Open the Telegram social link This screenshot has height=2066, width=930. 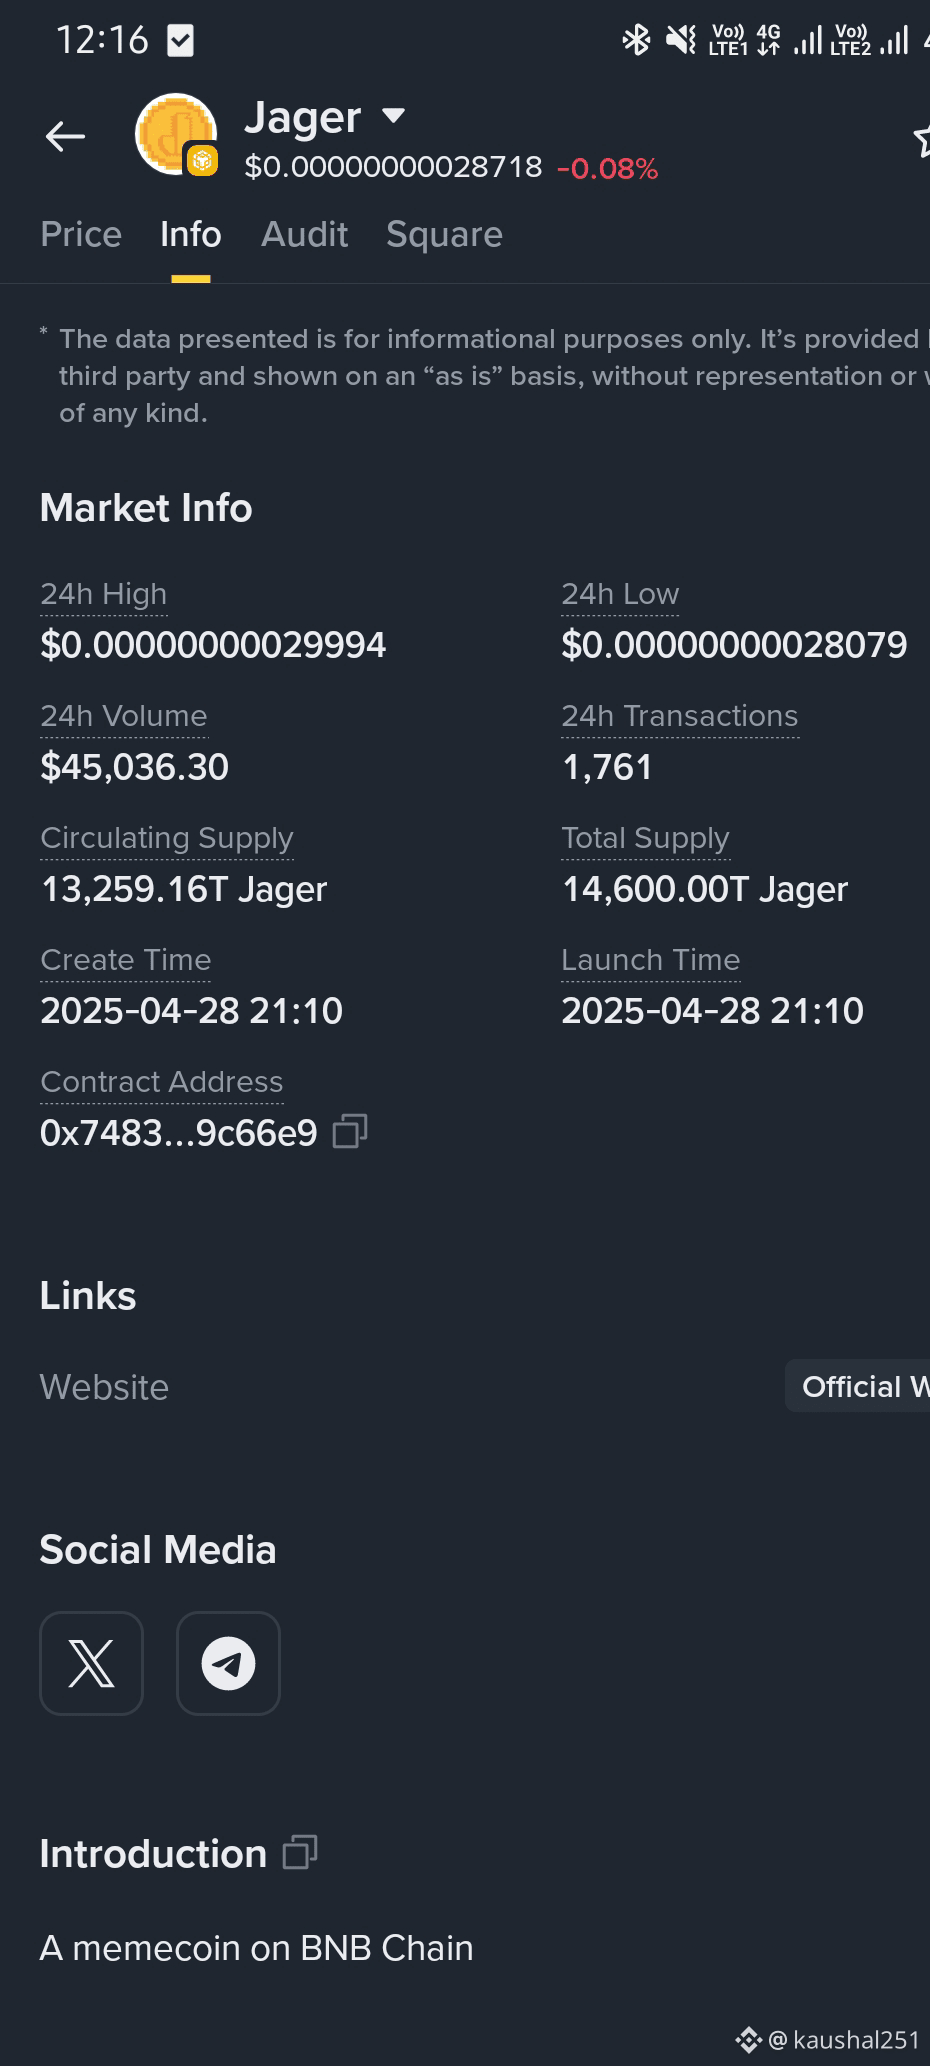(228, 1663)
